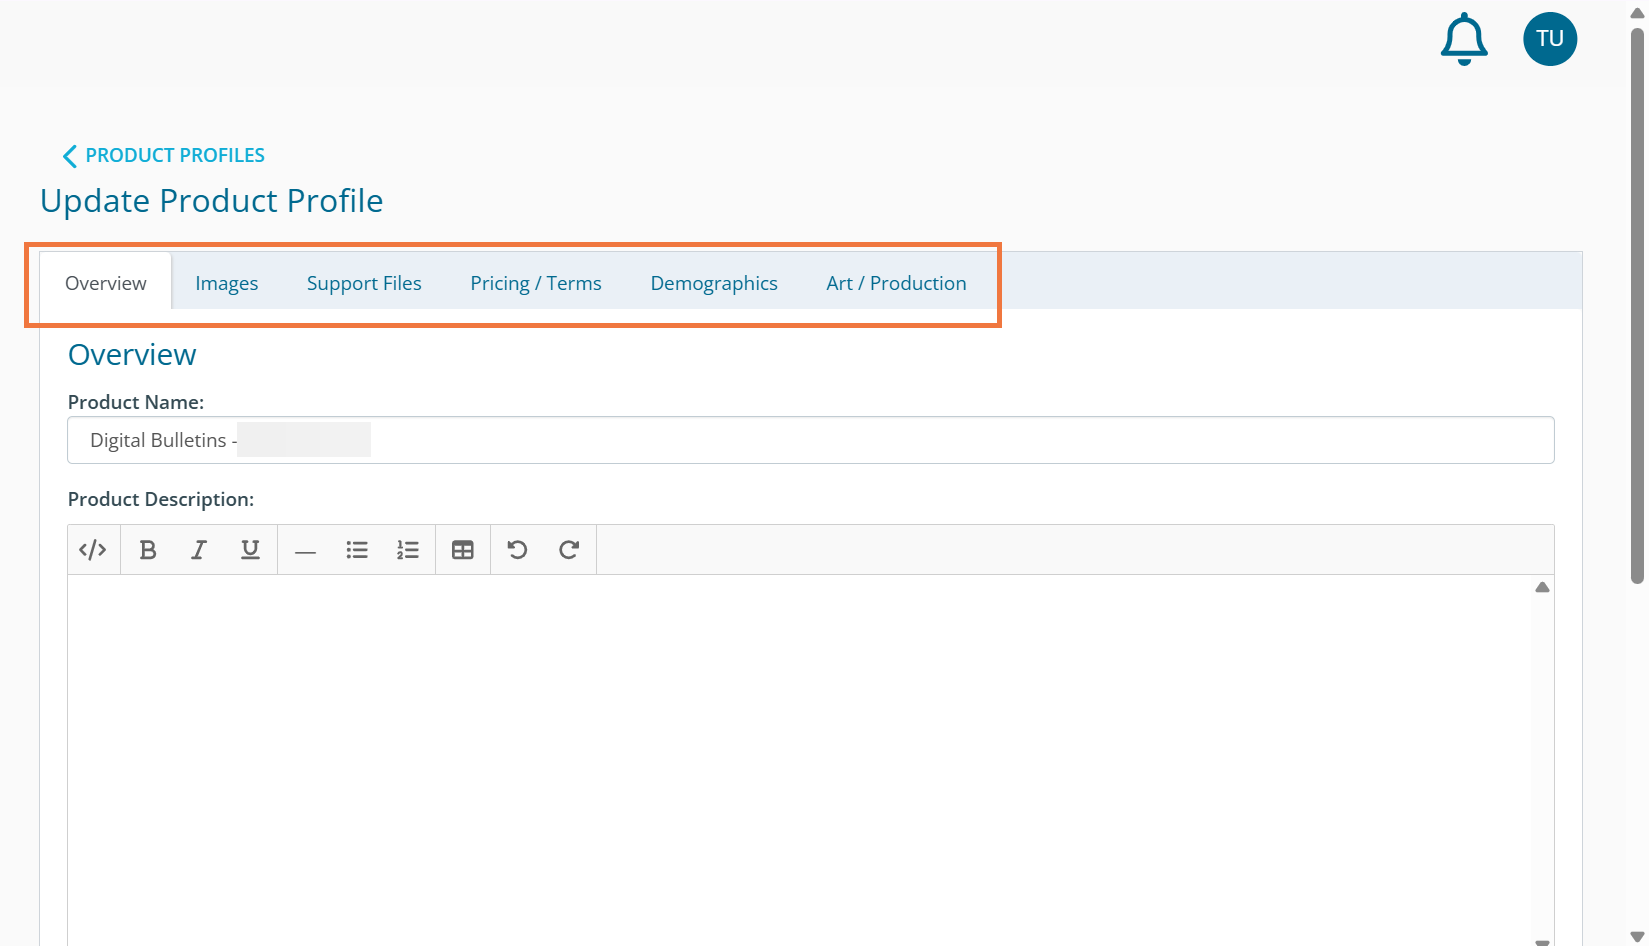This screenshot has height=946, width=1649.
Task: Insert a table into description
Action: click(463, 550)
